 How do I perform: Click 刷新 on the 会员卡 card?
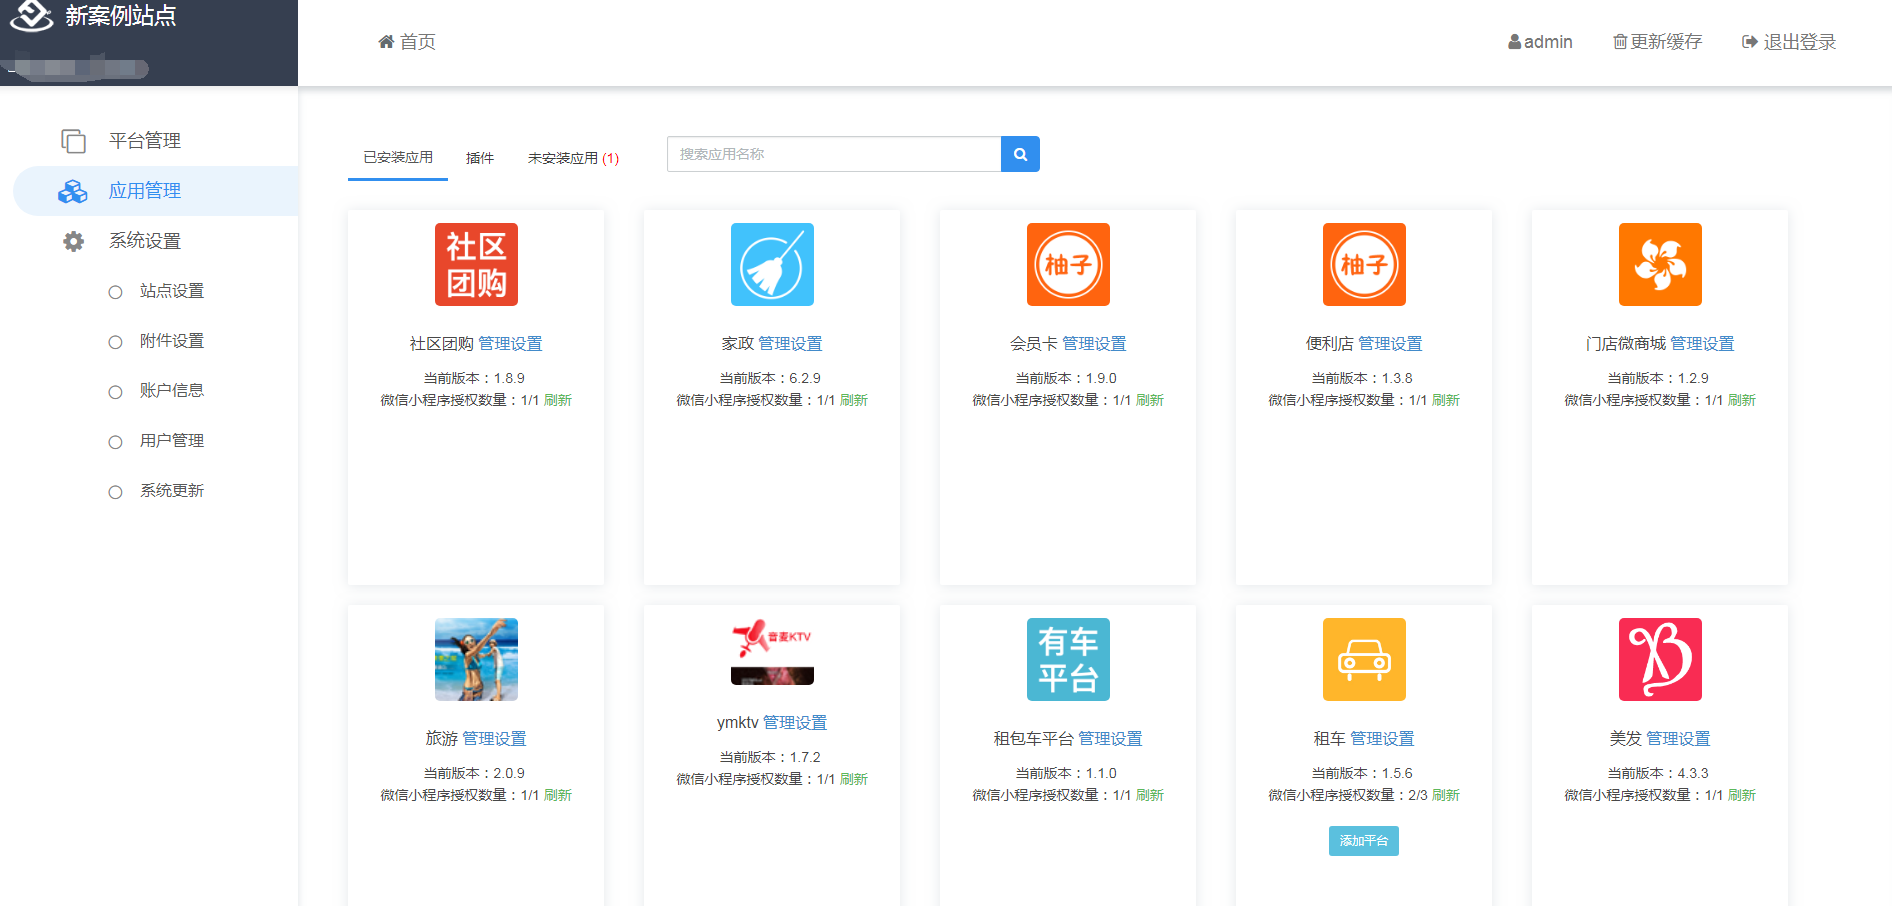(x=1150, y=400)
